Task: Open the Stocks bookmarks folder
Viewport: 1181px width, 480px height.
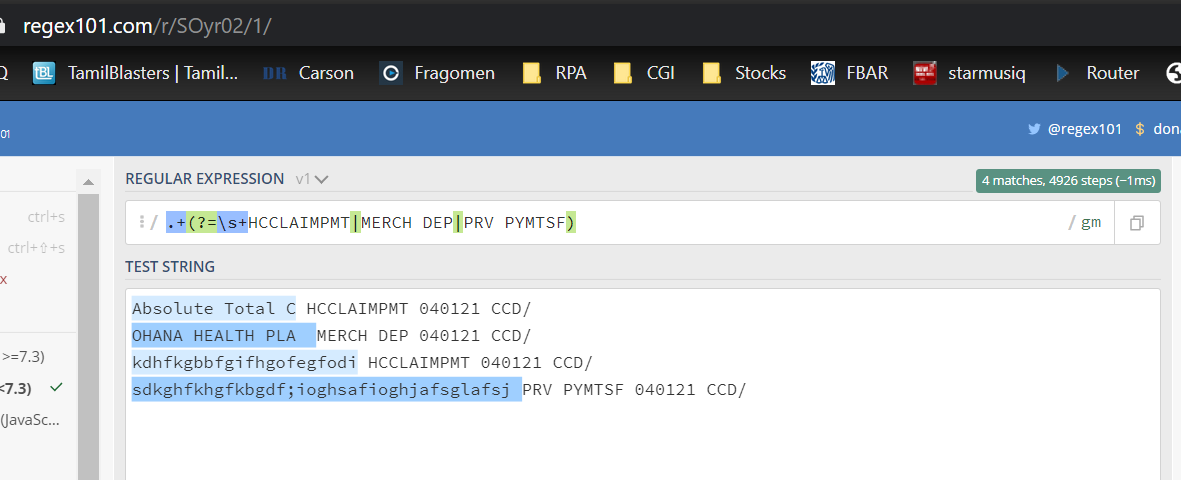Action: (x=745, y=73)
